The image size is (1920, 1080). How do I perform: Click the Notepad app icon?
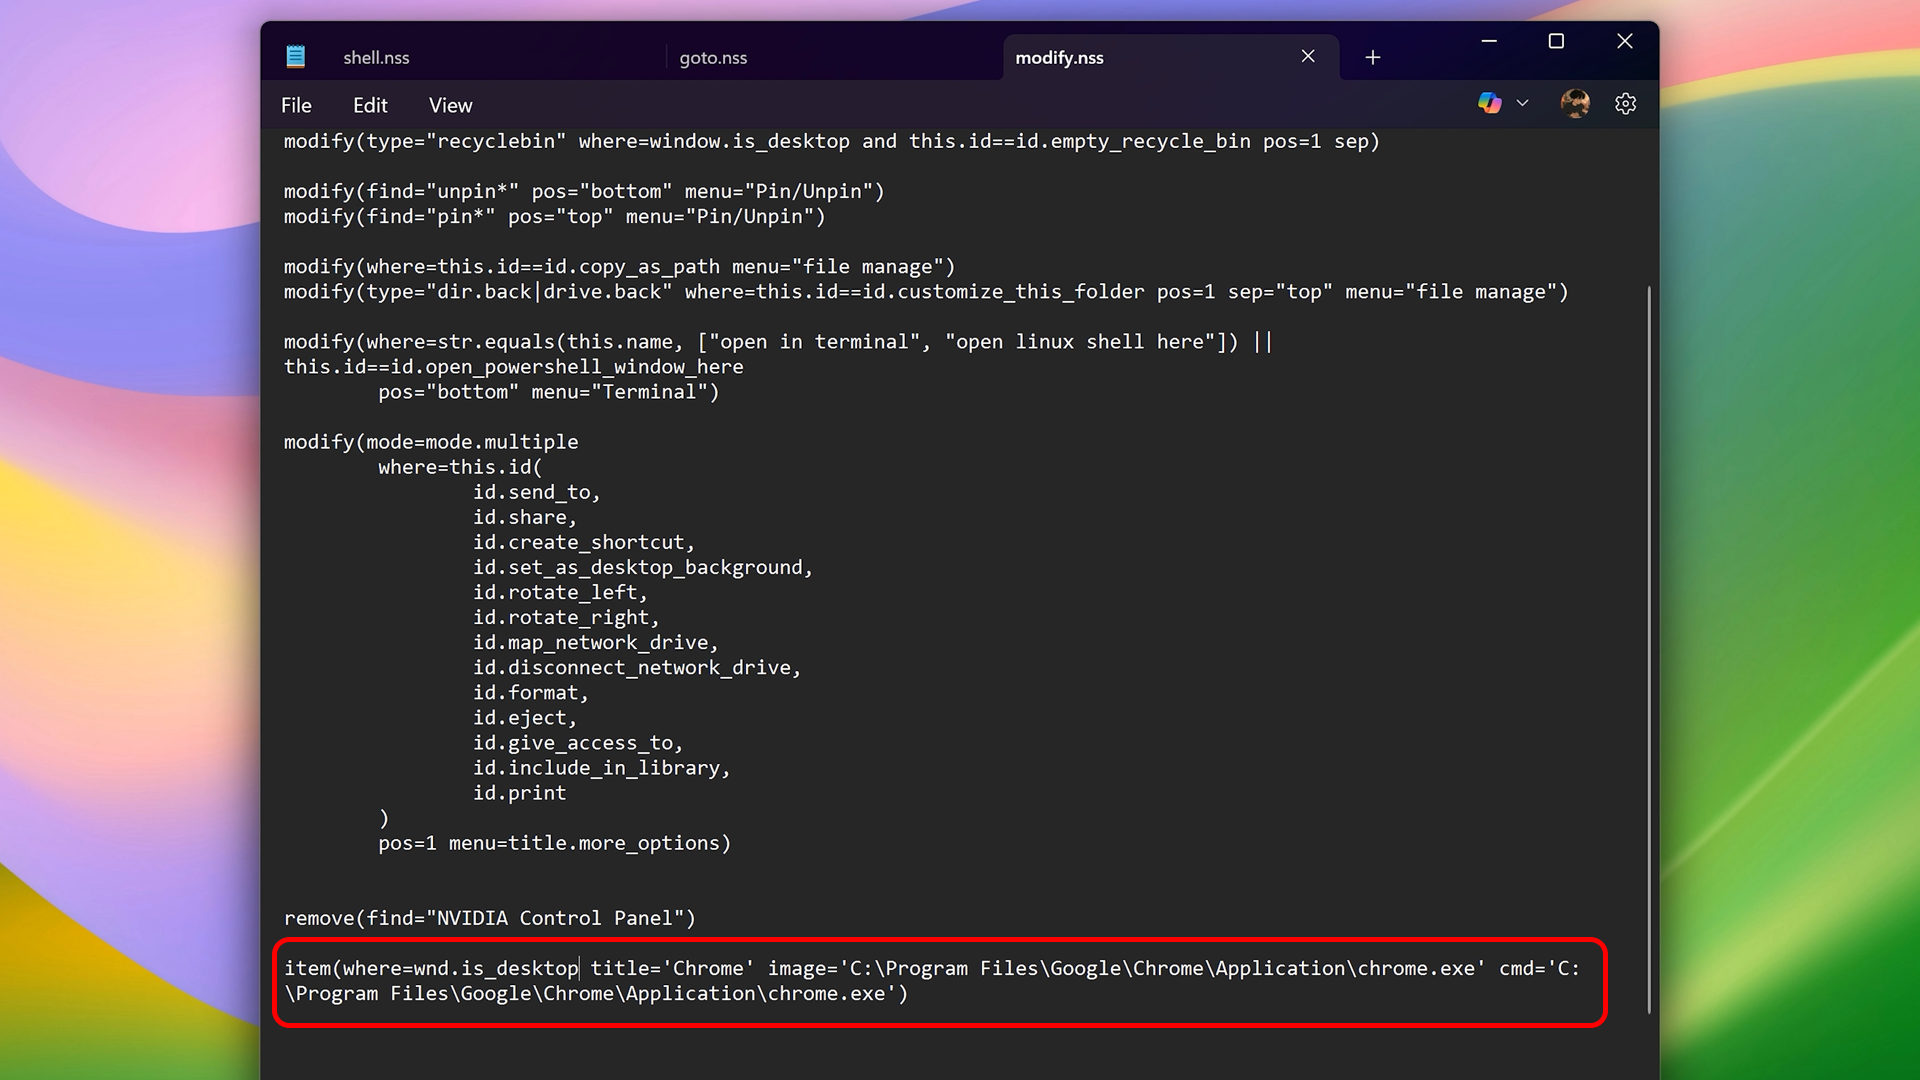295,57
